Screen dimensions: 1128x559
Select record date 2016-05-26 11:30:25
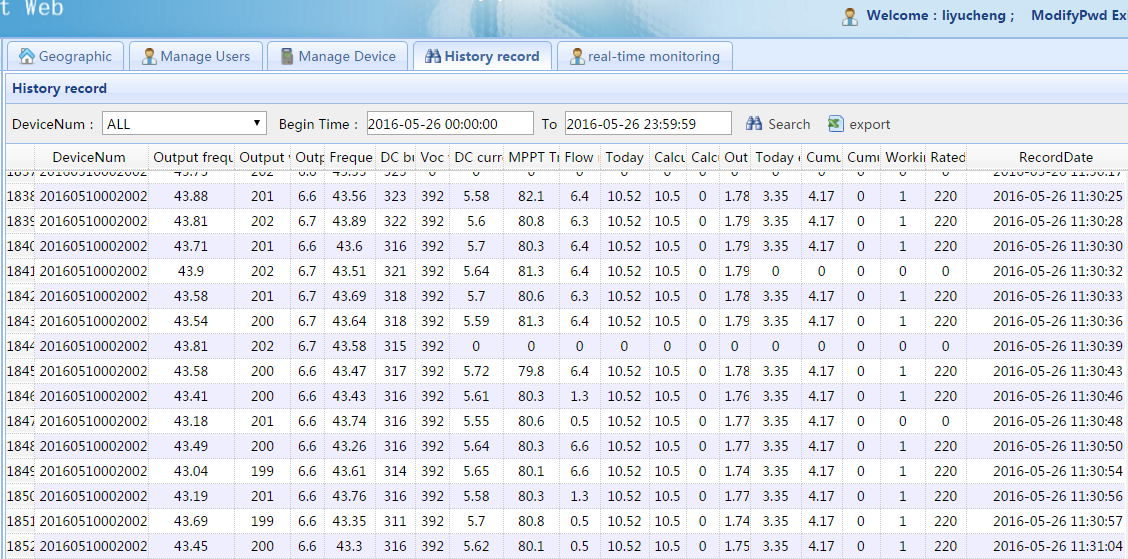click(x=1058, y=196)
